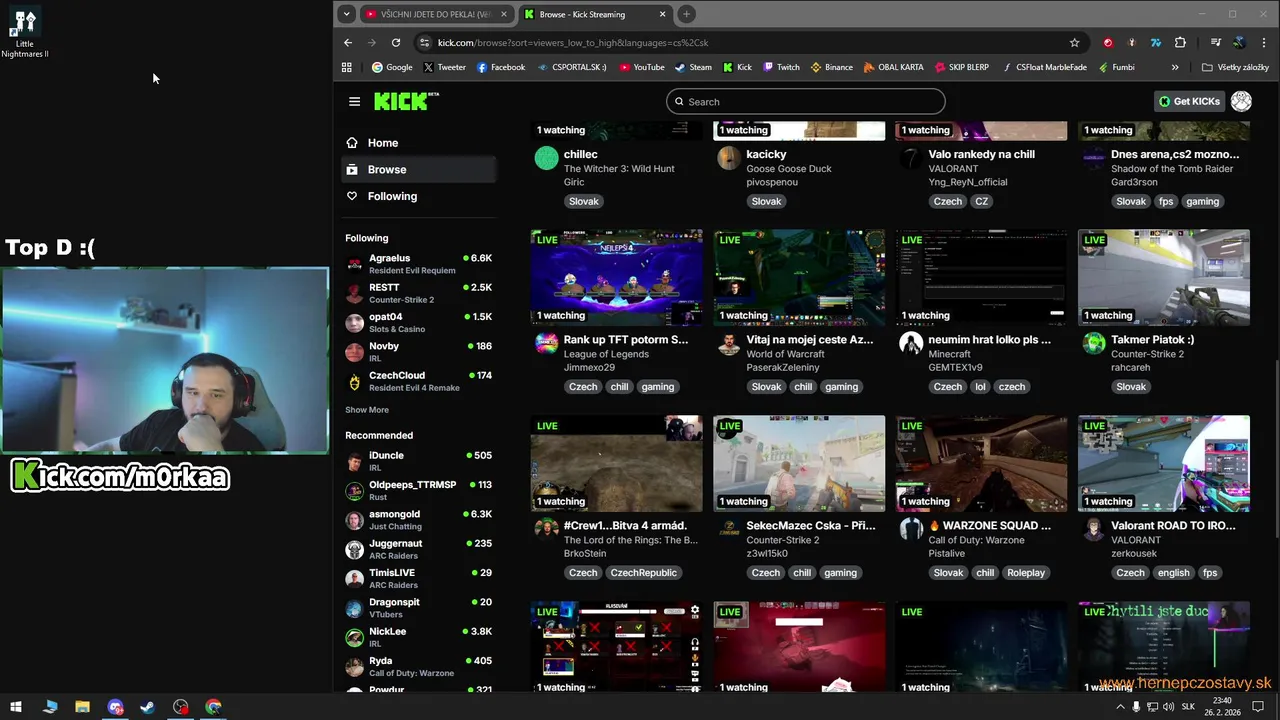Click the SLK keyboard language indicator
1280x720 pixels.
click(1188, 707)
